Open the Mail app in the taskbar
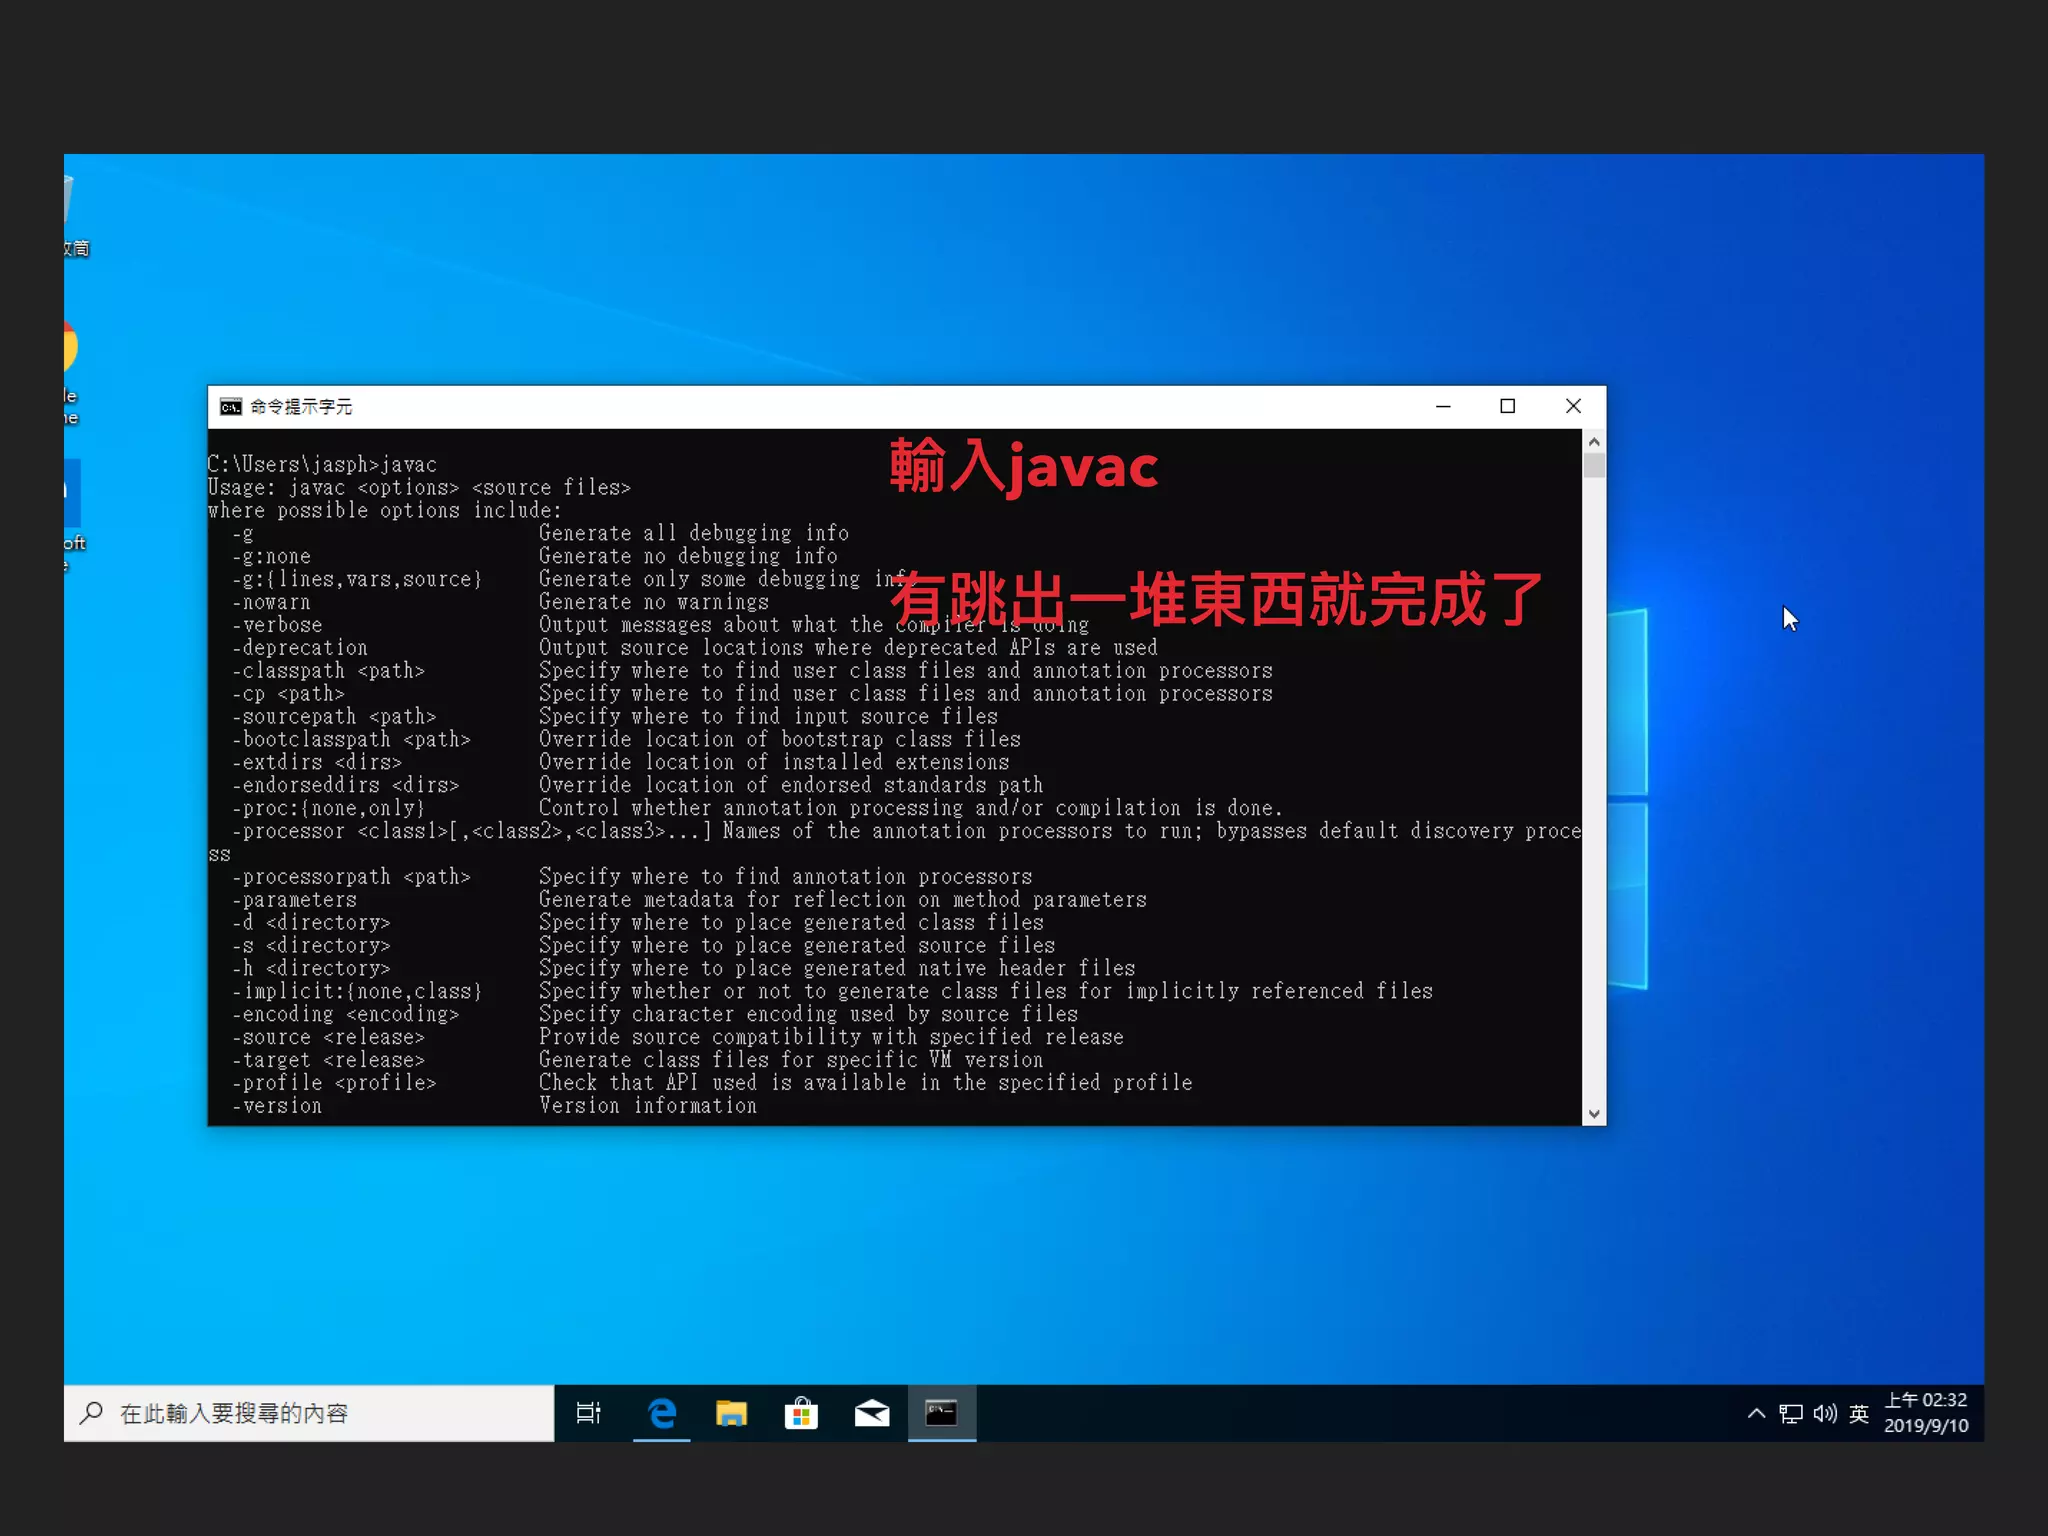The width and height of the screenshot is (2048, 1536). [872, 1413]
